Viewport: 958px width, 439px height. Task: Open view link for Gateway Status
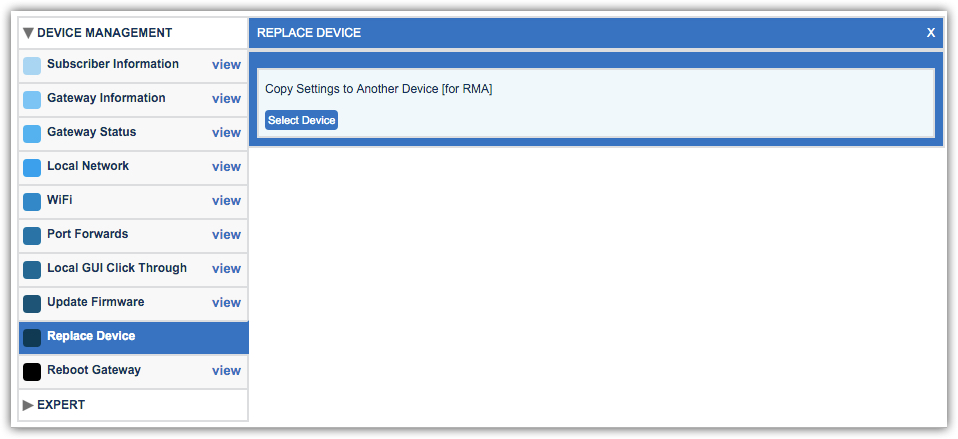pyautogui.click(x=226, y=133)
